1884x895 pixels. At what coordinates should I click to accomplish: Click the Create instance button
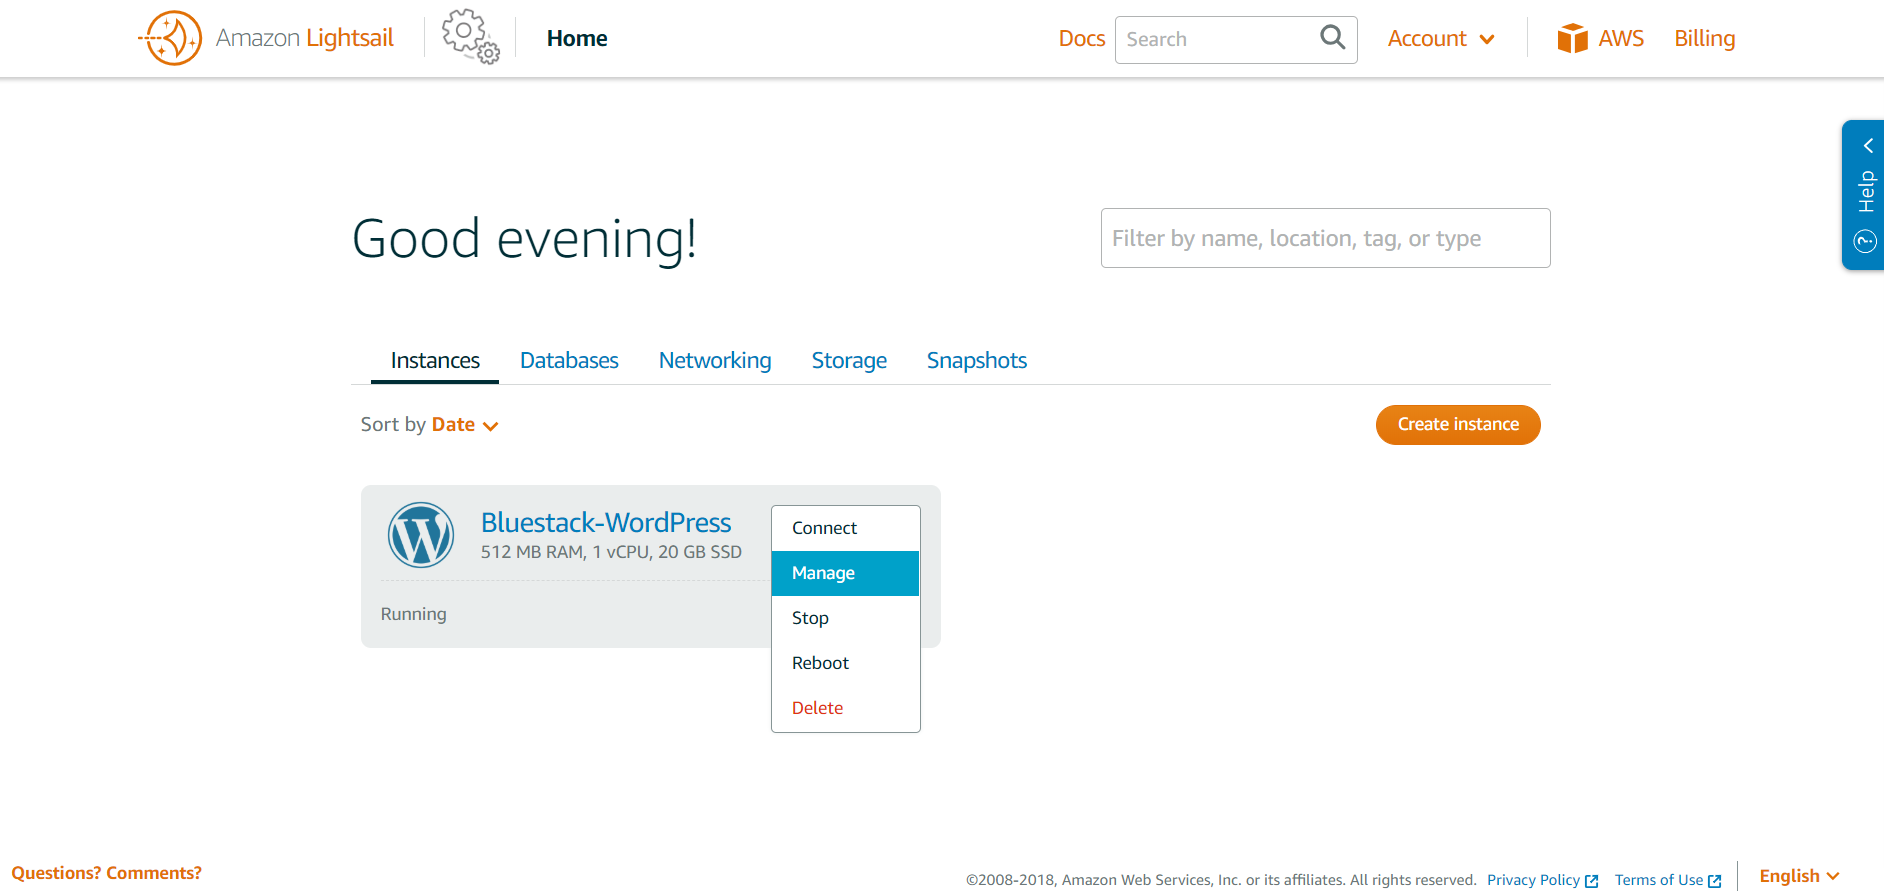(x=1458, y=425)
